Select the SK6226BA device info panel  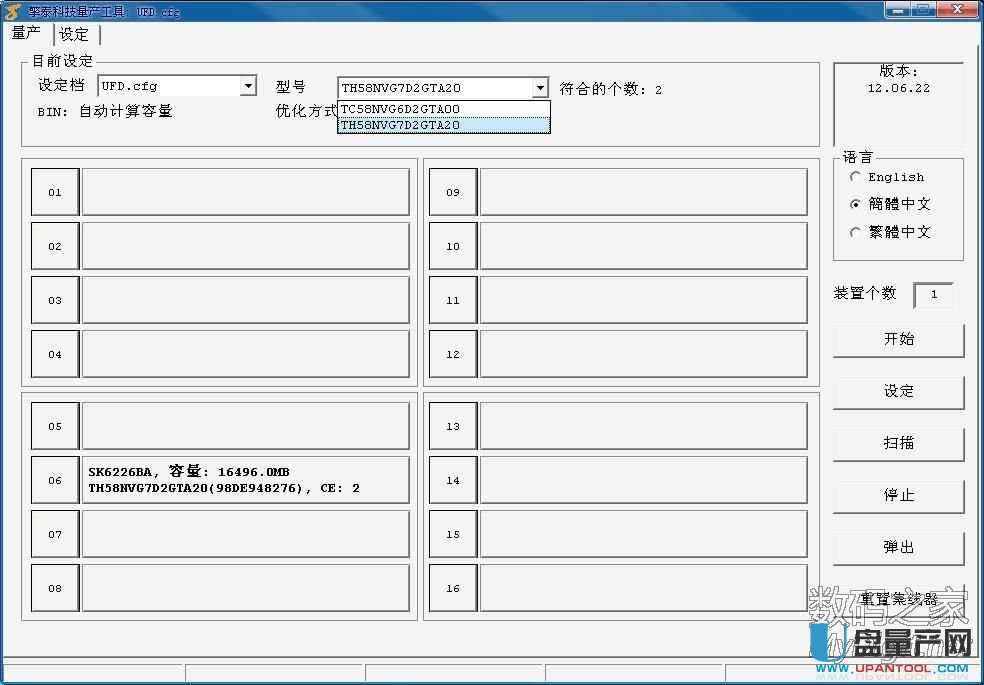[x=245, y=480]
